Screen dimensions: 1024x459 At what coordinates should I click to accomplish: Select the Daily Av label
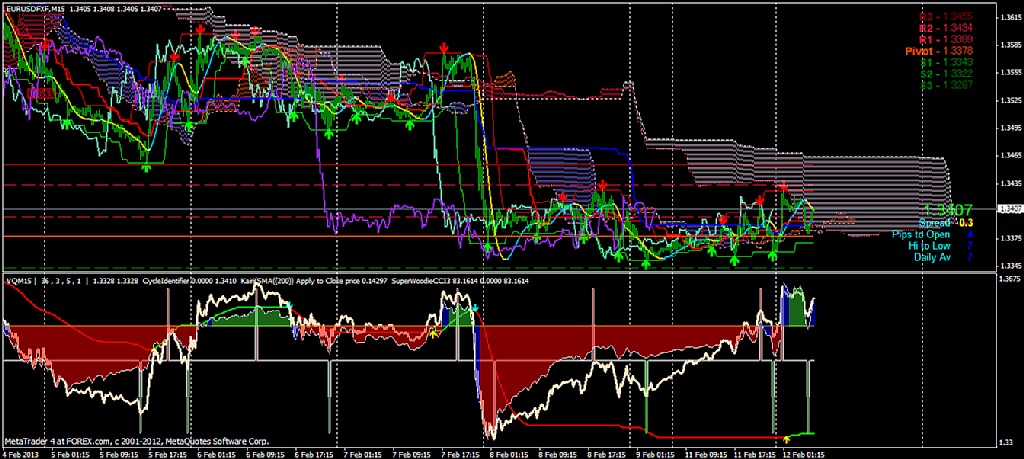[x=932, y=256]
